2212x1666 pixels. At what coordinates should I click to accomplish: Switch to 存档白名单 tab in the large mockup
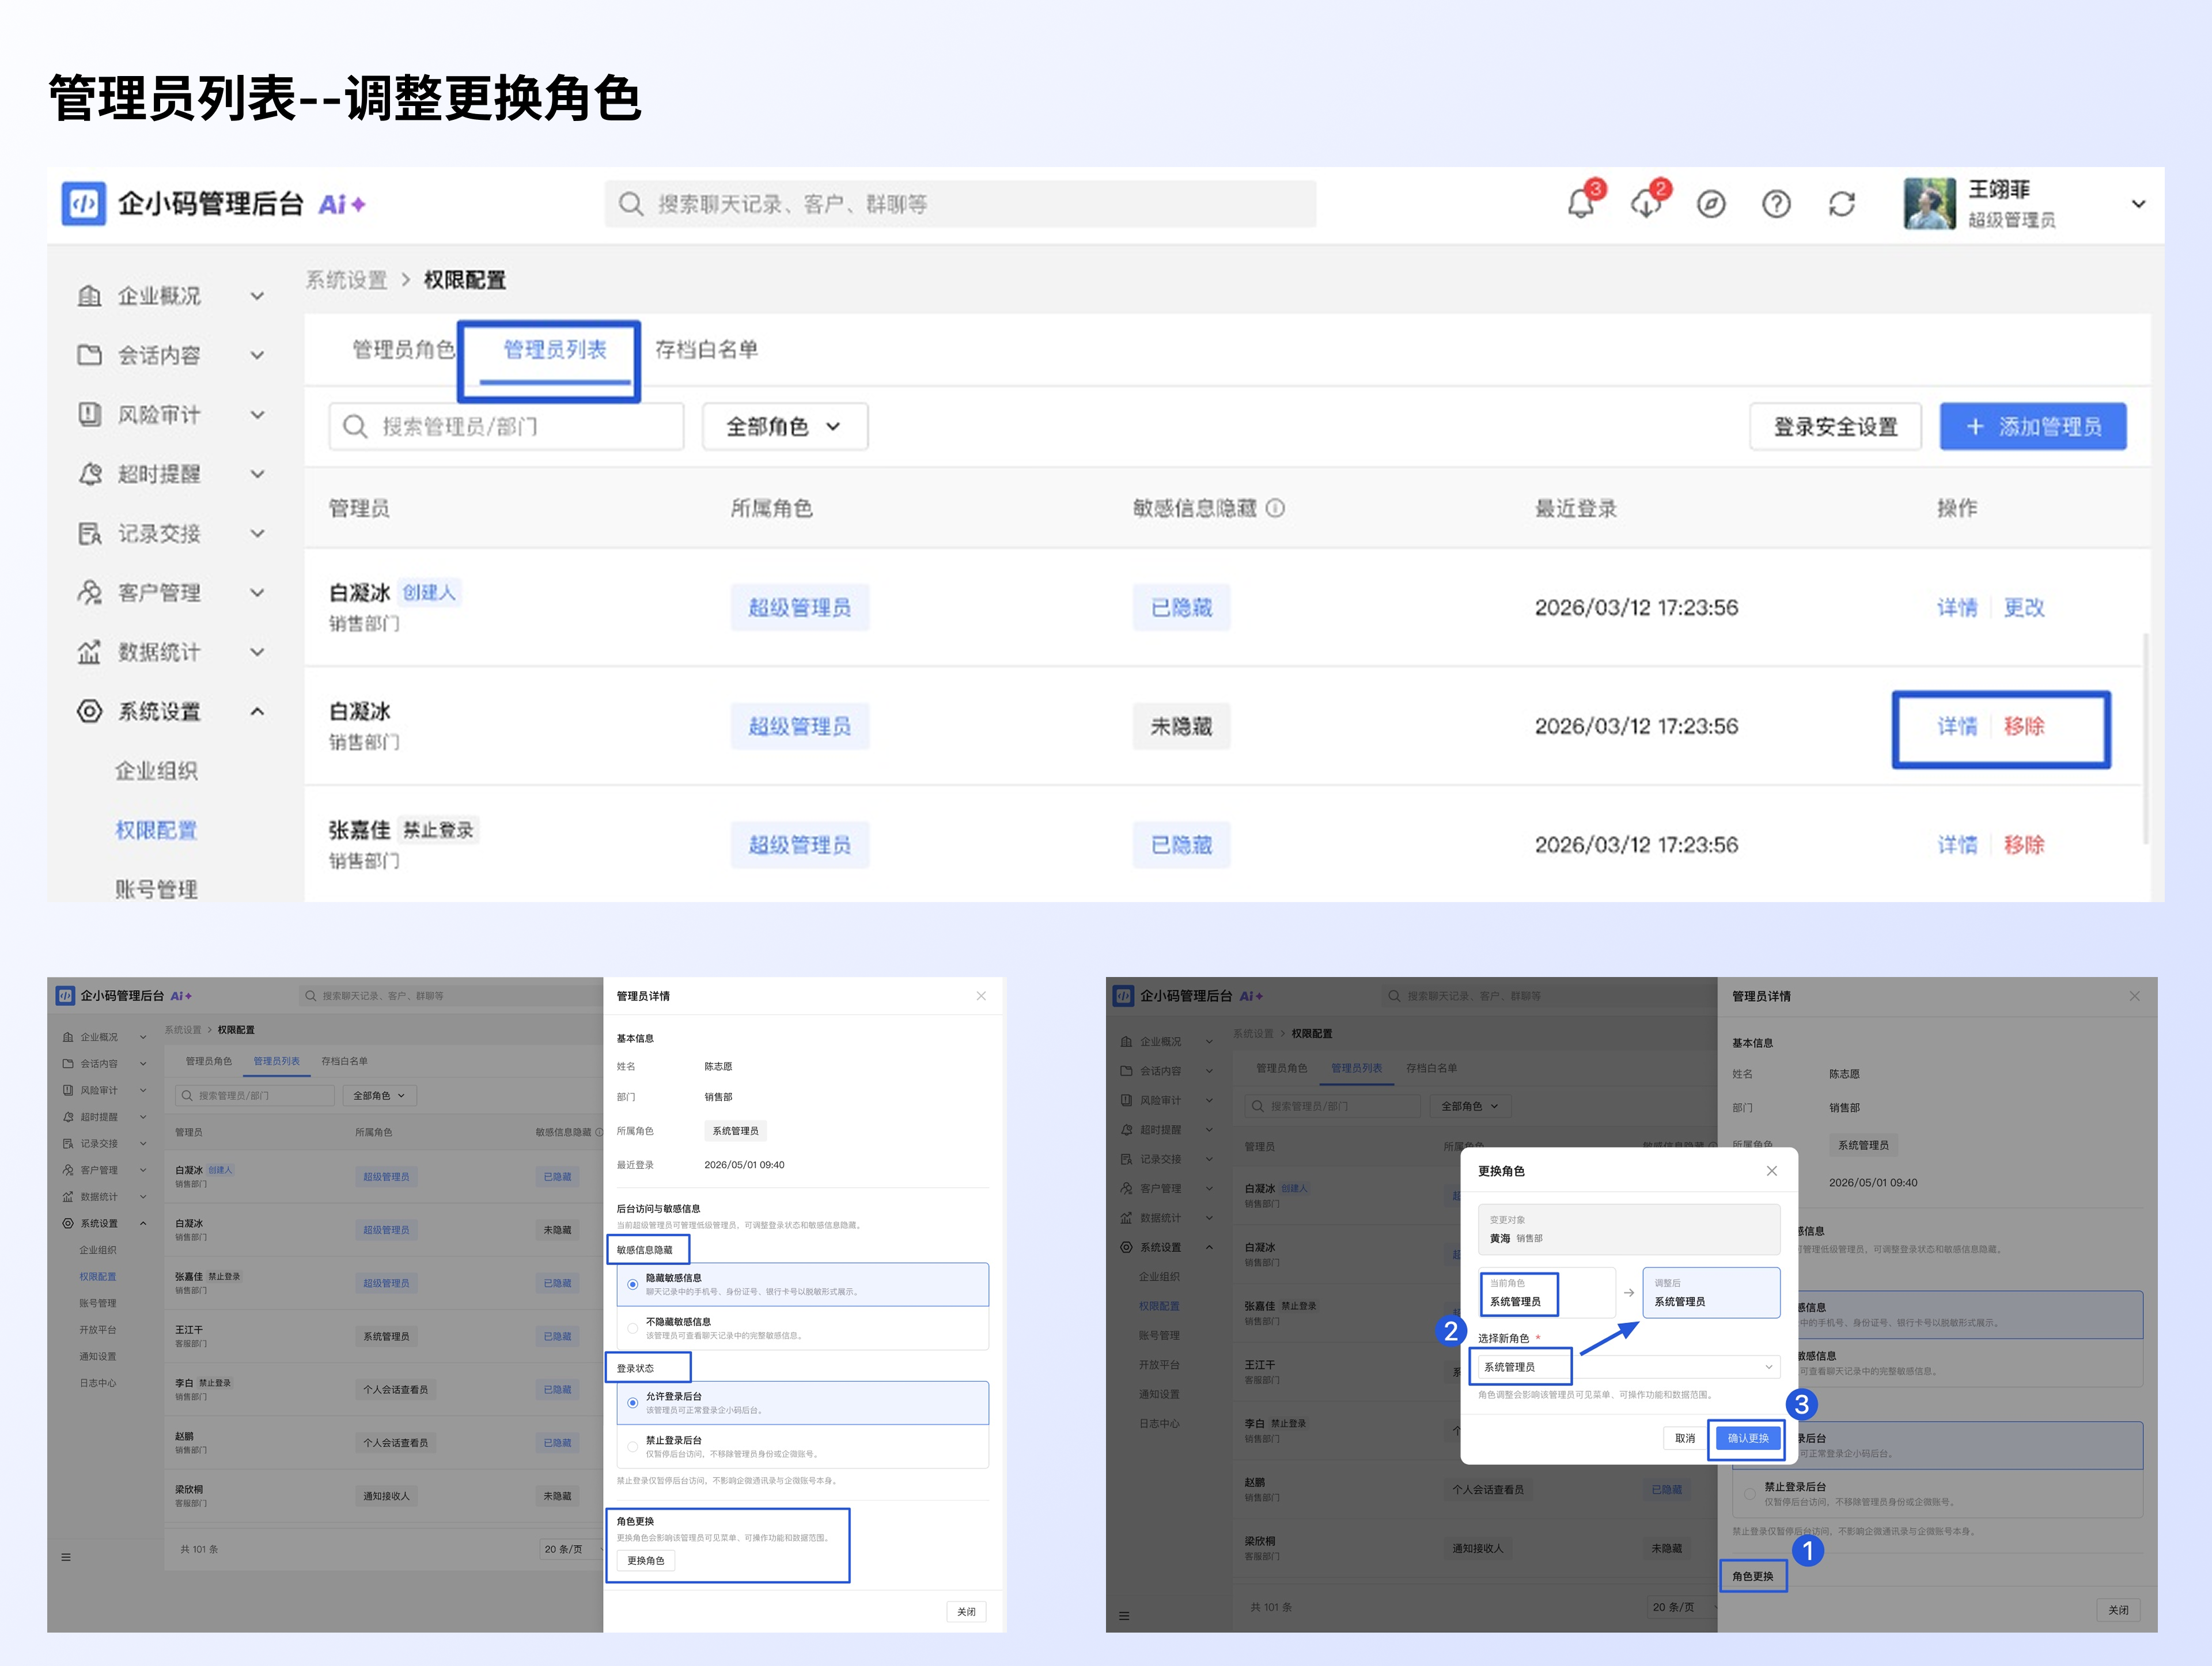pos(707,349)
